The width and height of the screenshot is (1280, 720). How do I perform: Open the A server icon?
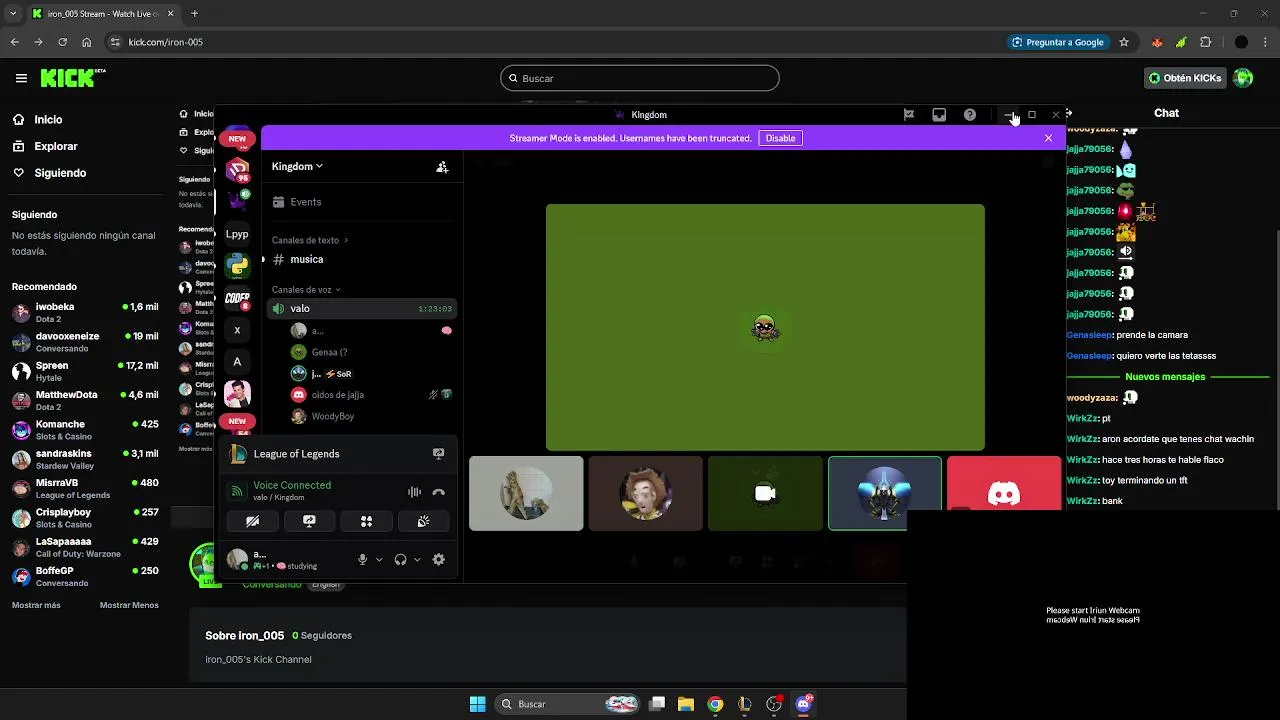coord(237,362)
